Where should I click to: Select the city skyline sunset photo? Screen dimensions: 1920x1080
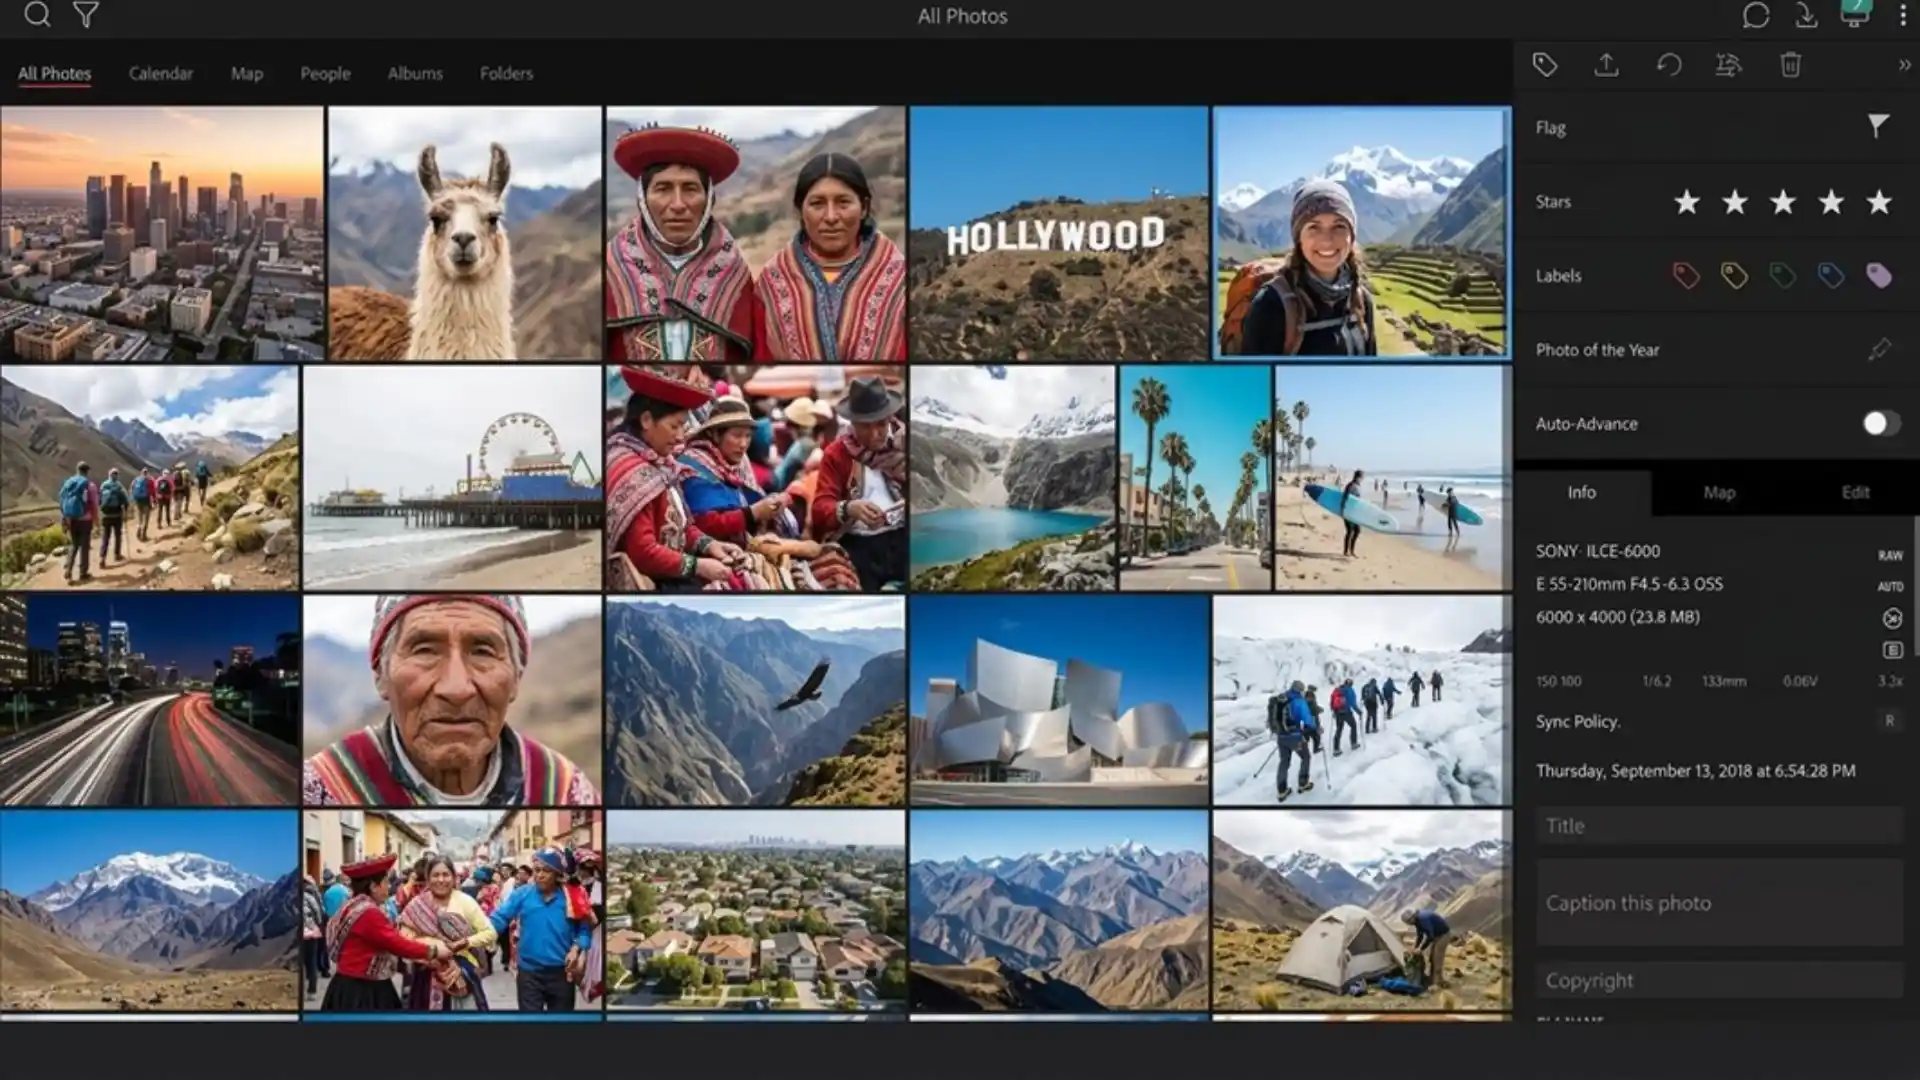coord(162,233)
